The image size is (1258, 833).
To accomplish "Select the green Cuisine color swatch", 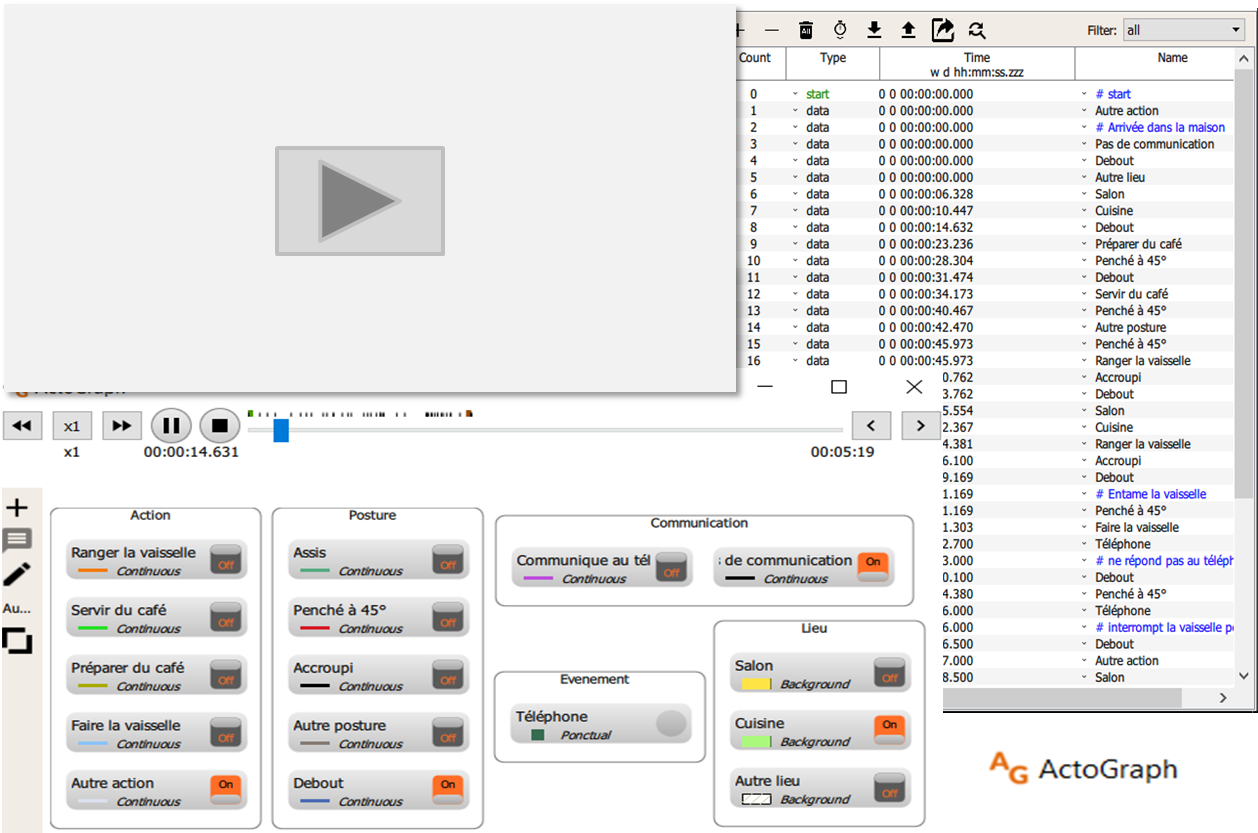I will [x=754, y=742].
